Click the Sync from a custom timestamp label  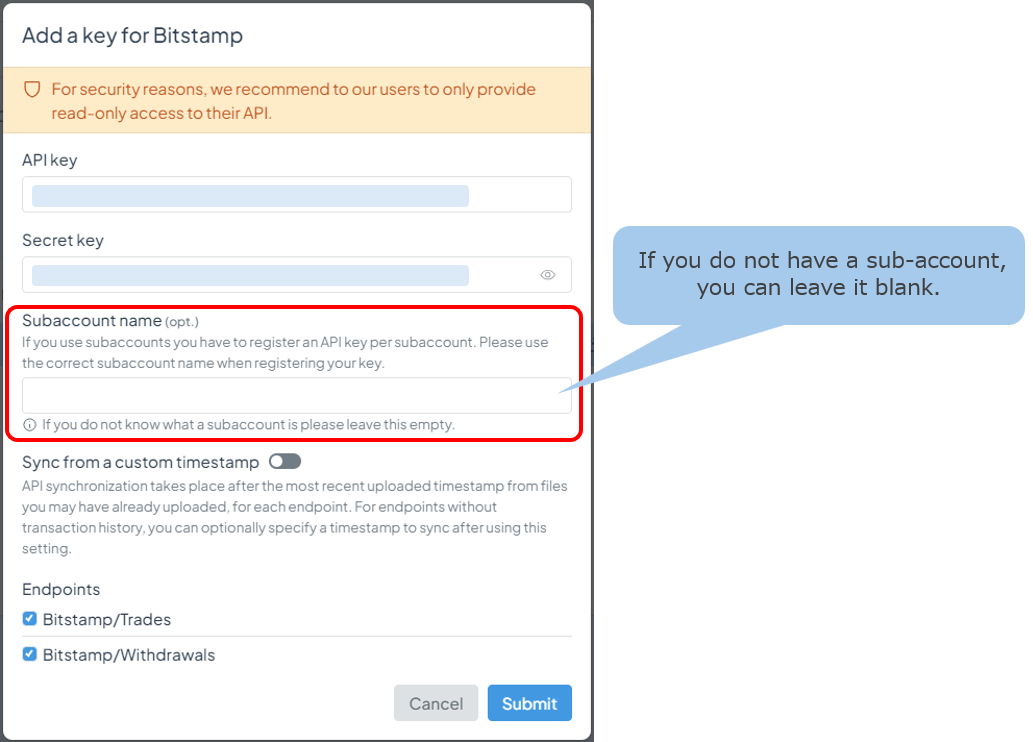coord(140,463)
